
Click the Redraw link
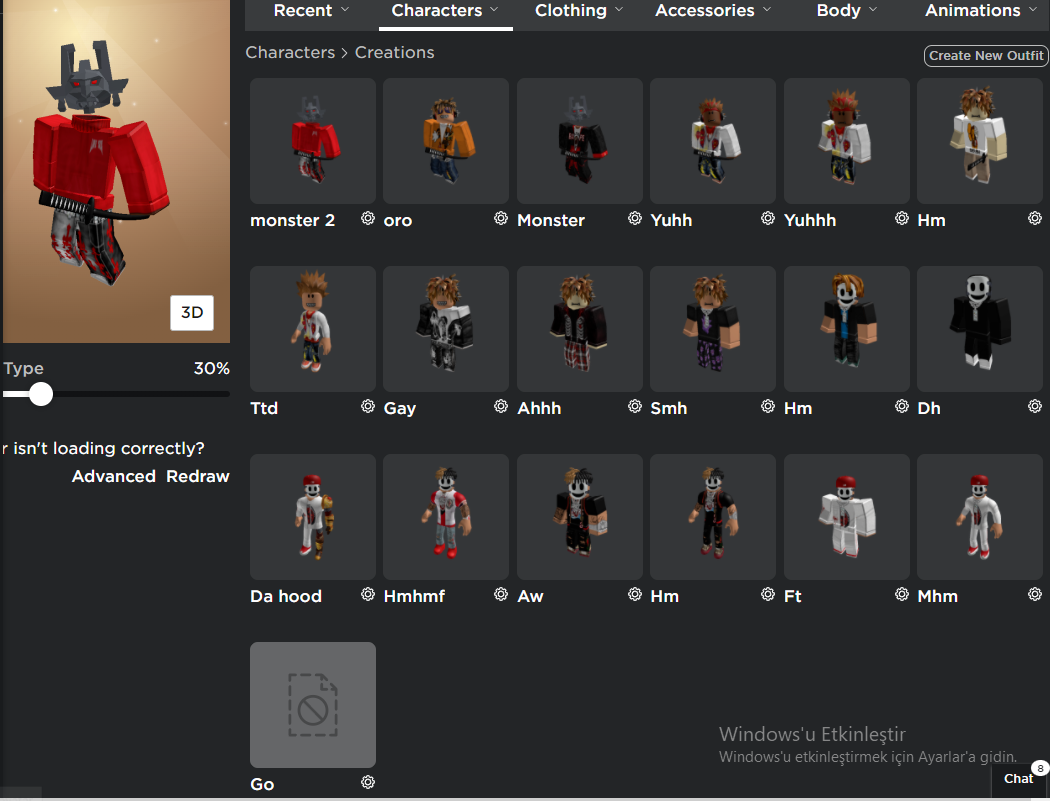tap(198, 476)
